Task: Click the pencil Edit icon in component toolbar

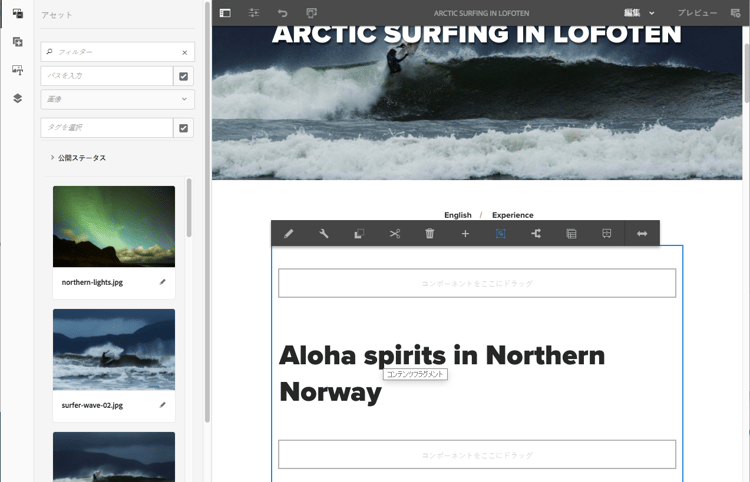Action: 288,233
